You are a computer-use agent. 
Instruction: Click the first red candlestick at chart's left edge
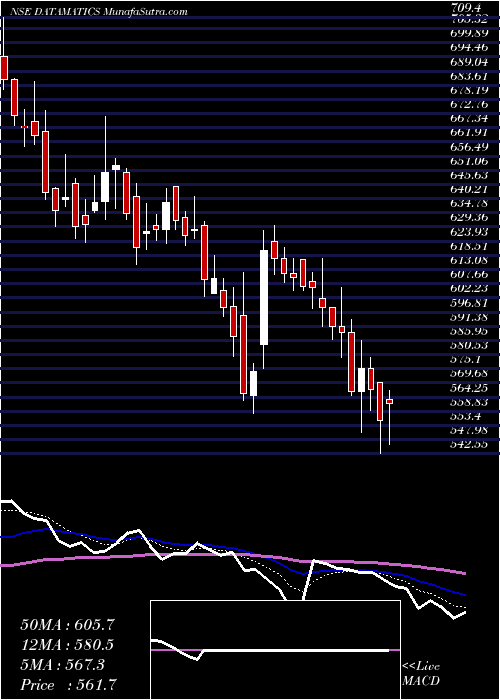coord(4,68)
